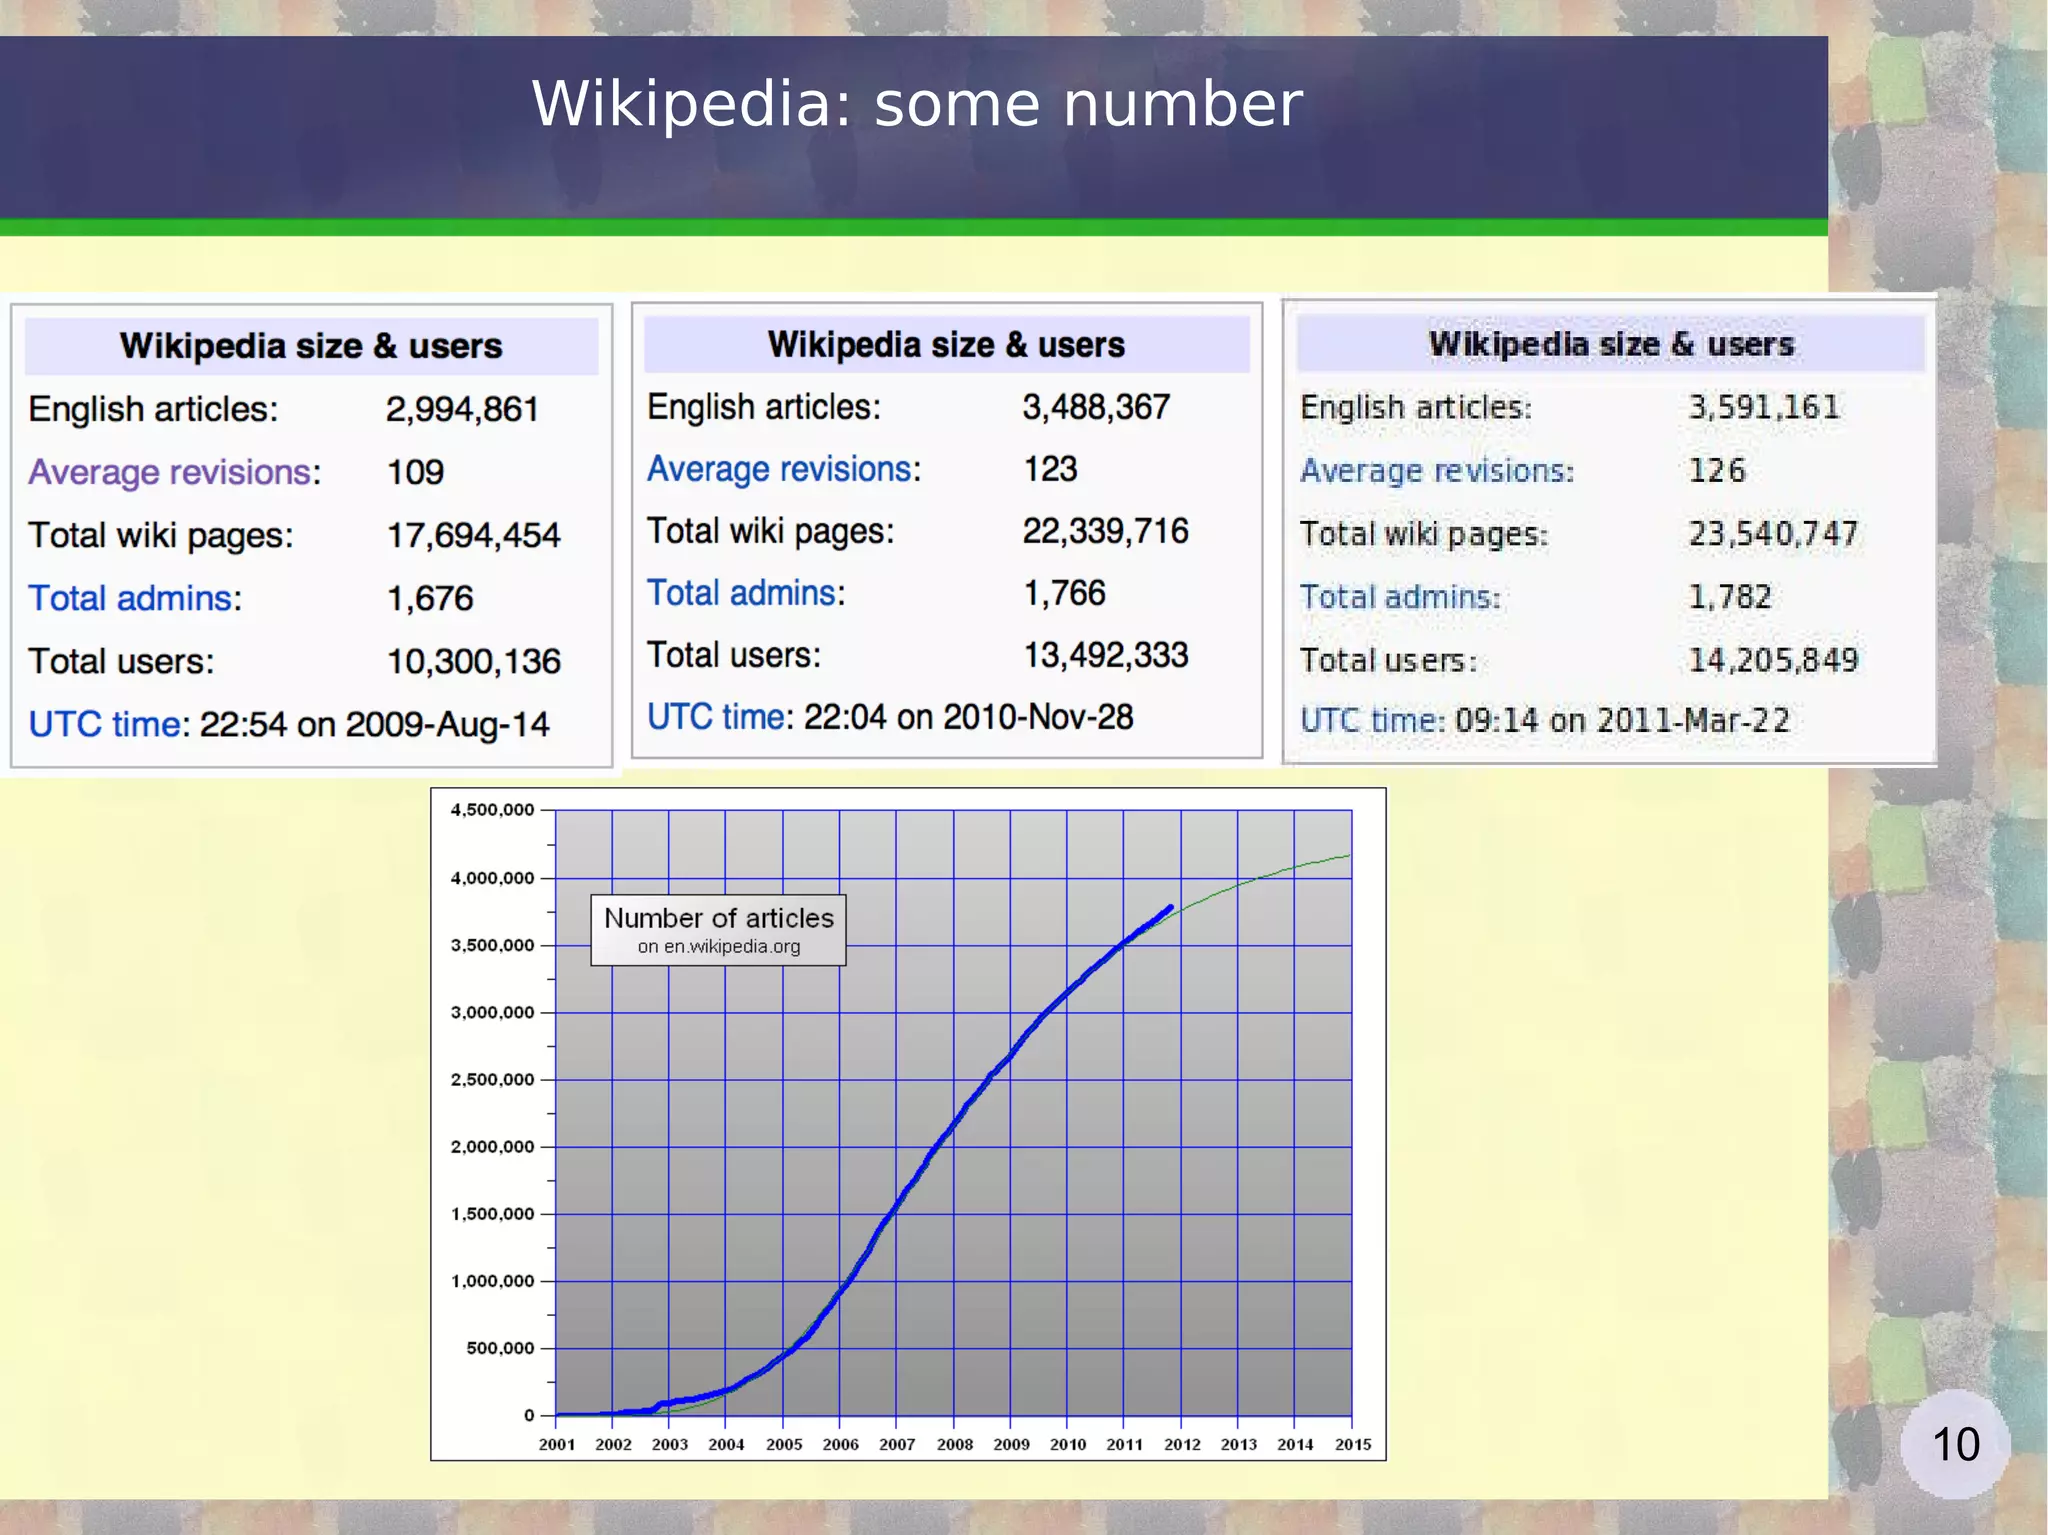Click the 2010 table's English articles: label
The height and width of the screenshot is (1535, 2048).
(764, 407)
